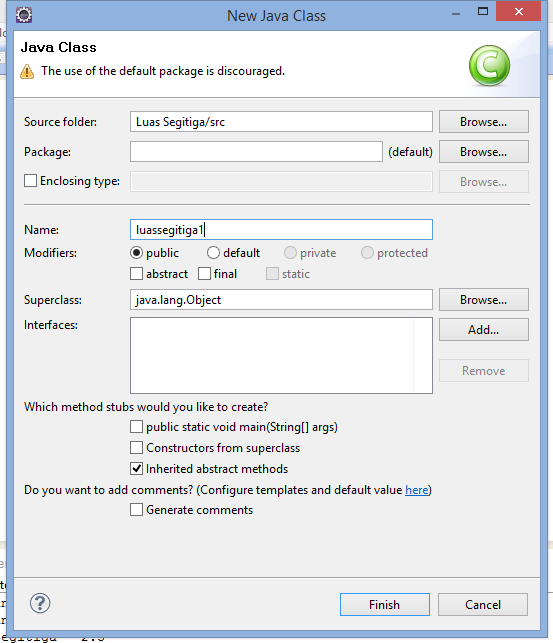Cancel the New Java Class dialog
Screen dimensions: 553x643
tap(483, 604)
